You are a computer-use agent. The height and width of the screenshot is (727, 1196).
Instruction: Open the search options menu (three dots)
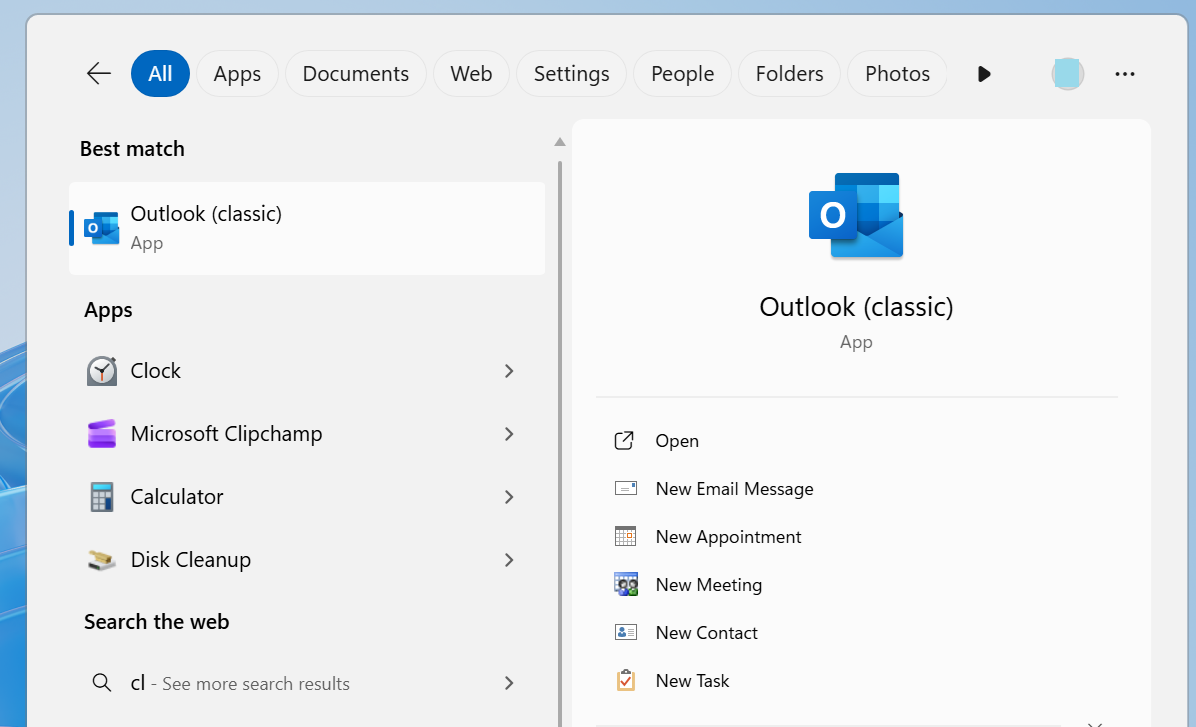(x=1125, y=73)
